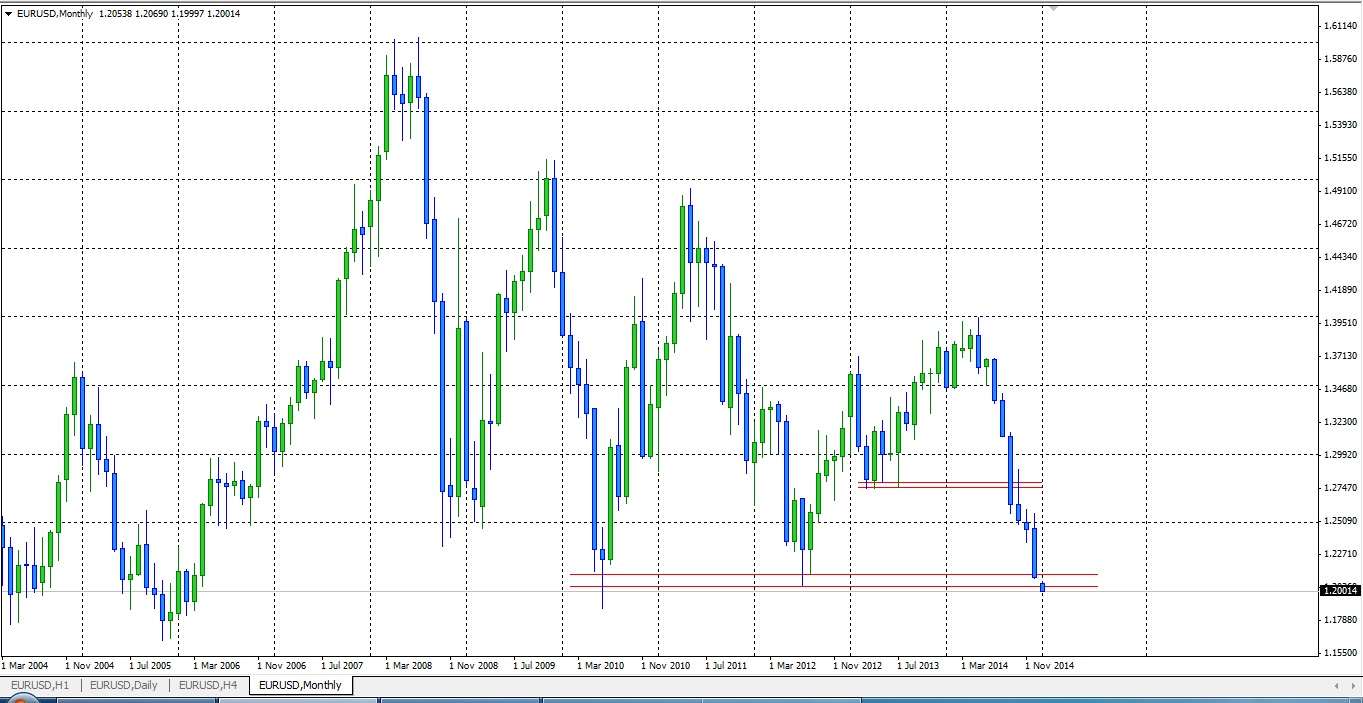Open the EURUSD,Monthly chart title dropdown arrow
1363x703 pixels.
pos(9,14)
